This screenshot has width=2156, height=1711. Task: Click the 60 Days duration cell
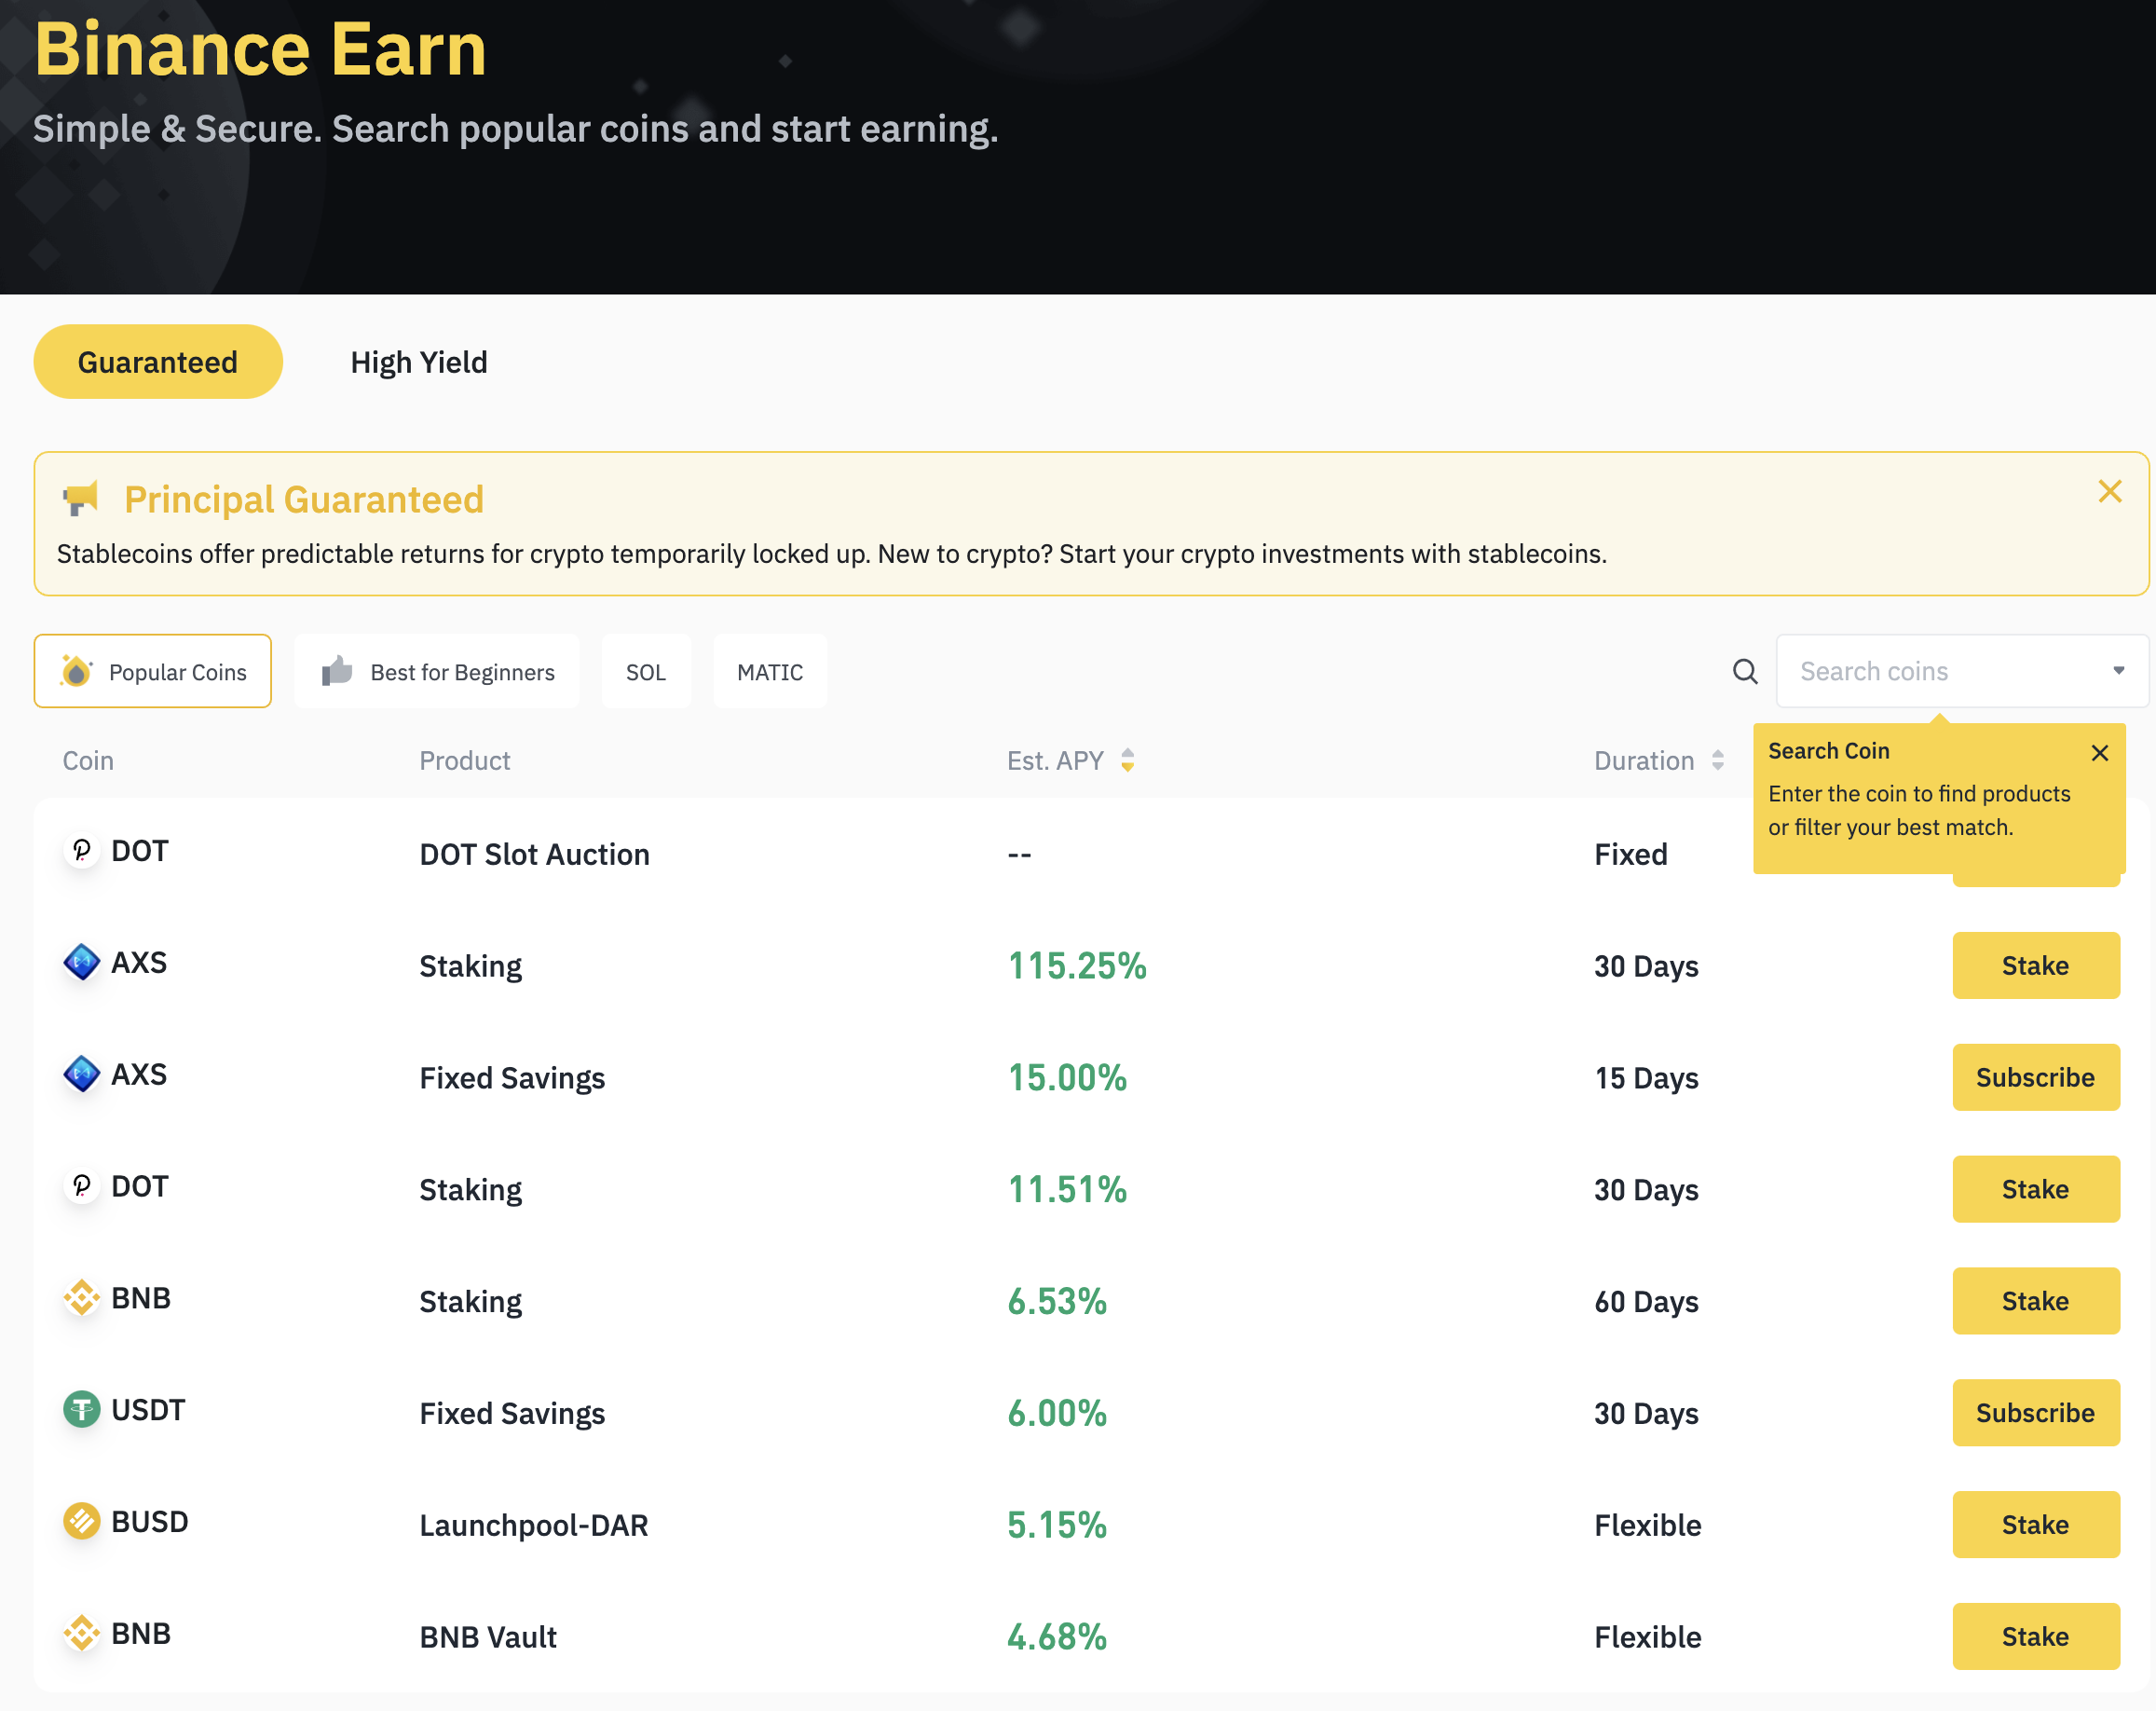tap(1646, 1301)
